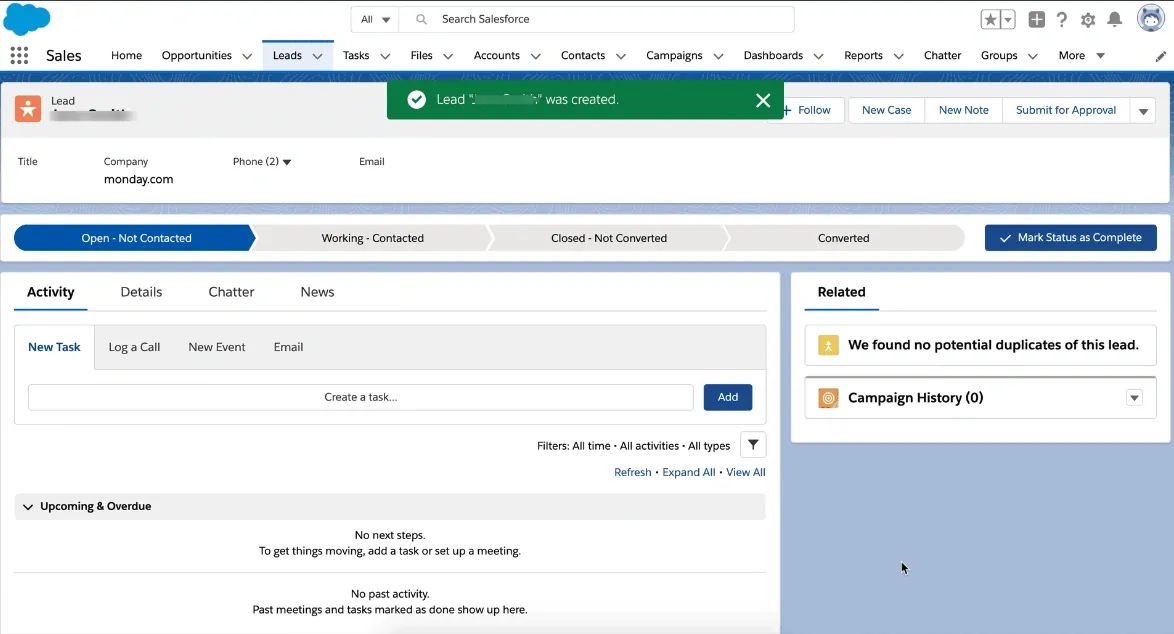Click the Create a task input field

(360, 397)
